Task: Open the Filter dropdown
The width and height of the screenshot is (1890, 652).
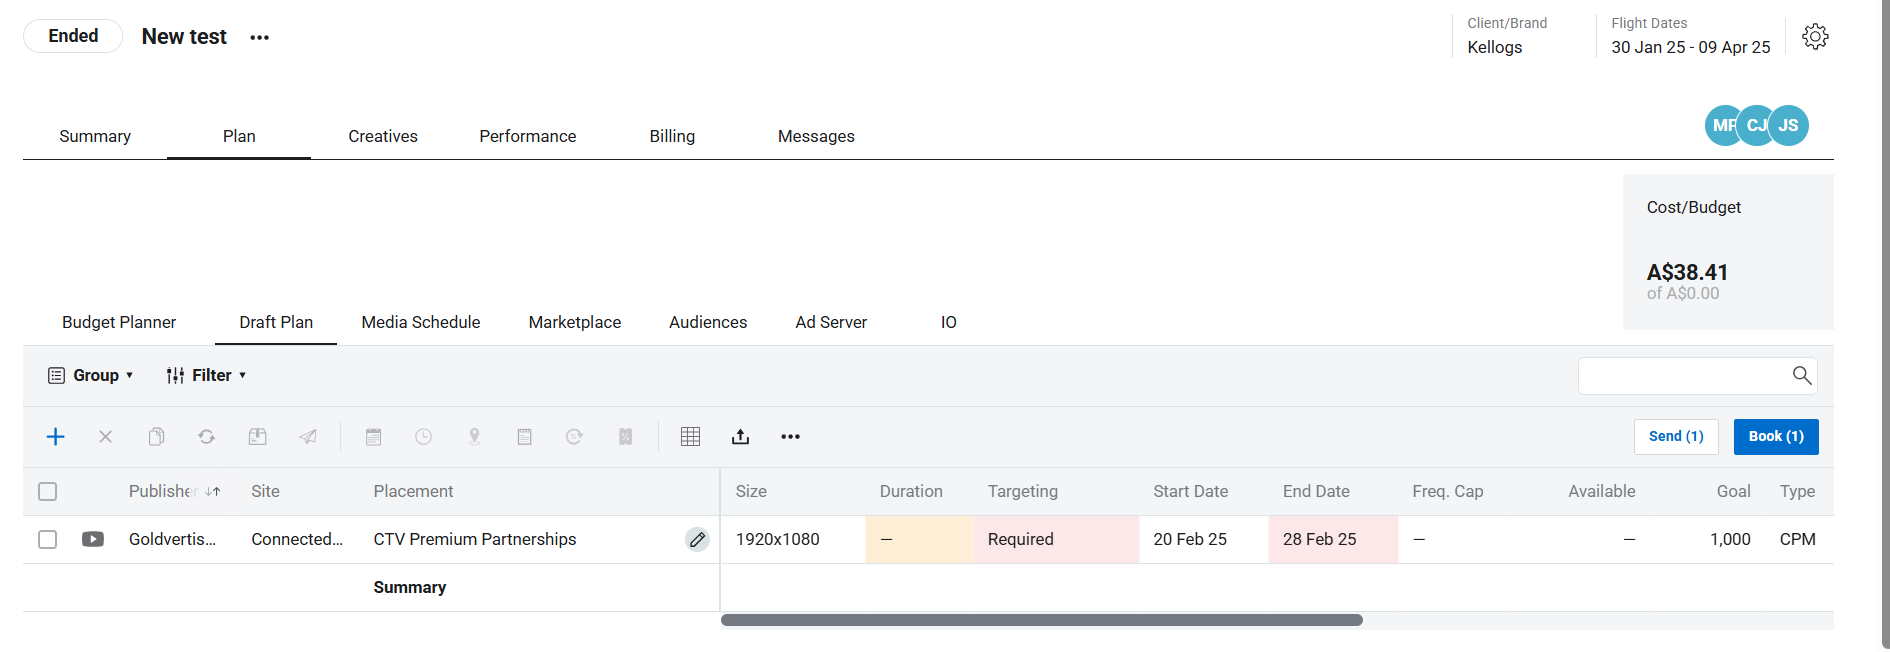Action: [x=206, y=376]
